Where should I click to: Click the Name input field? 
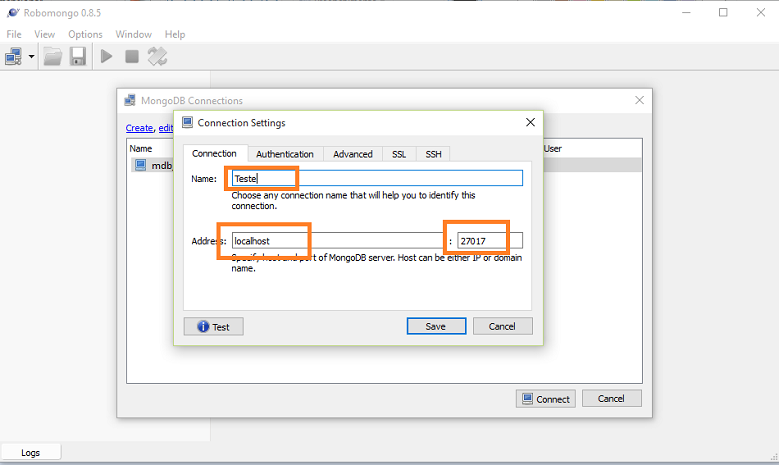coord(377,178)
